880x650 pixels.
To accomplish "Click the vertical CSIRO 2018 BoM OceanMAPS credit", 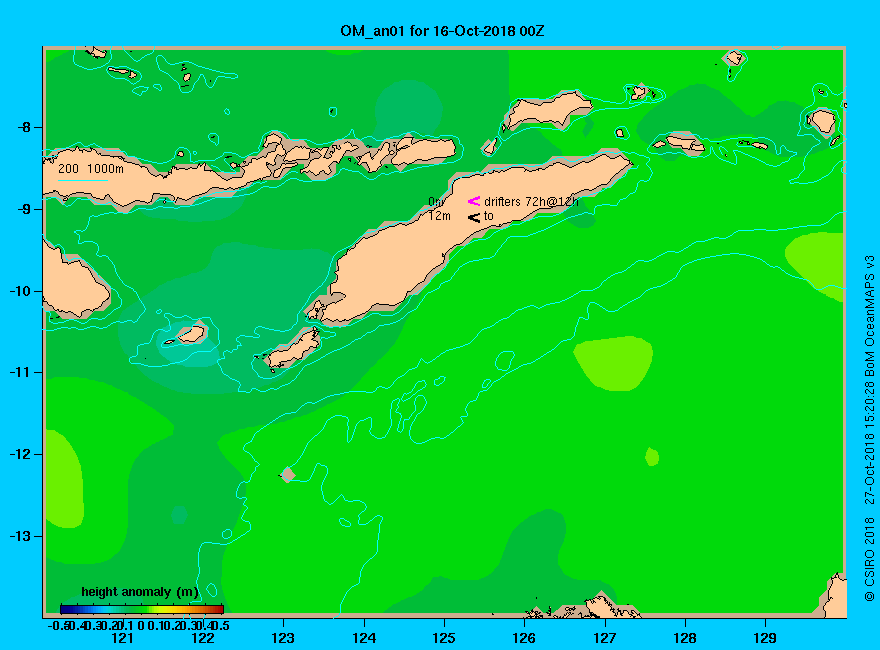I will (869, 428).
